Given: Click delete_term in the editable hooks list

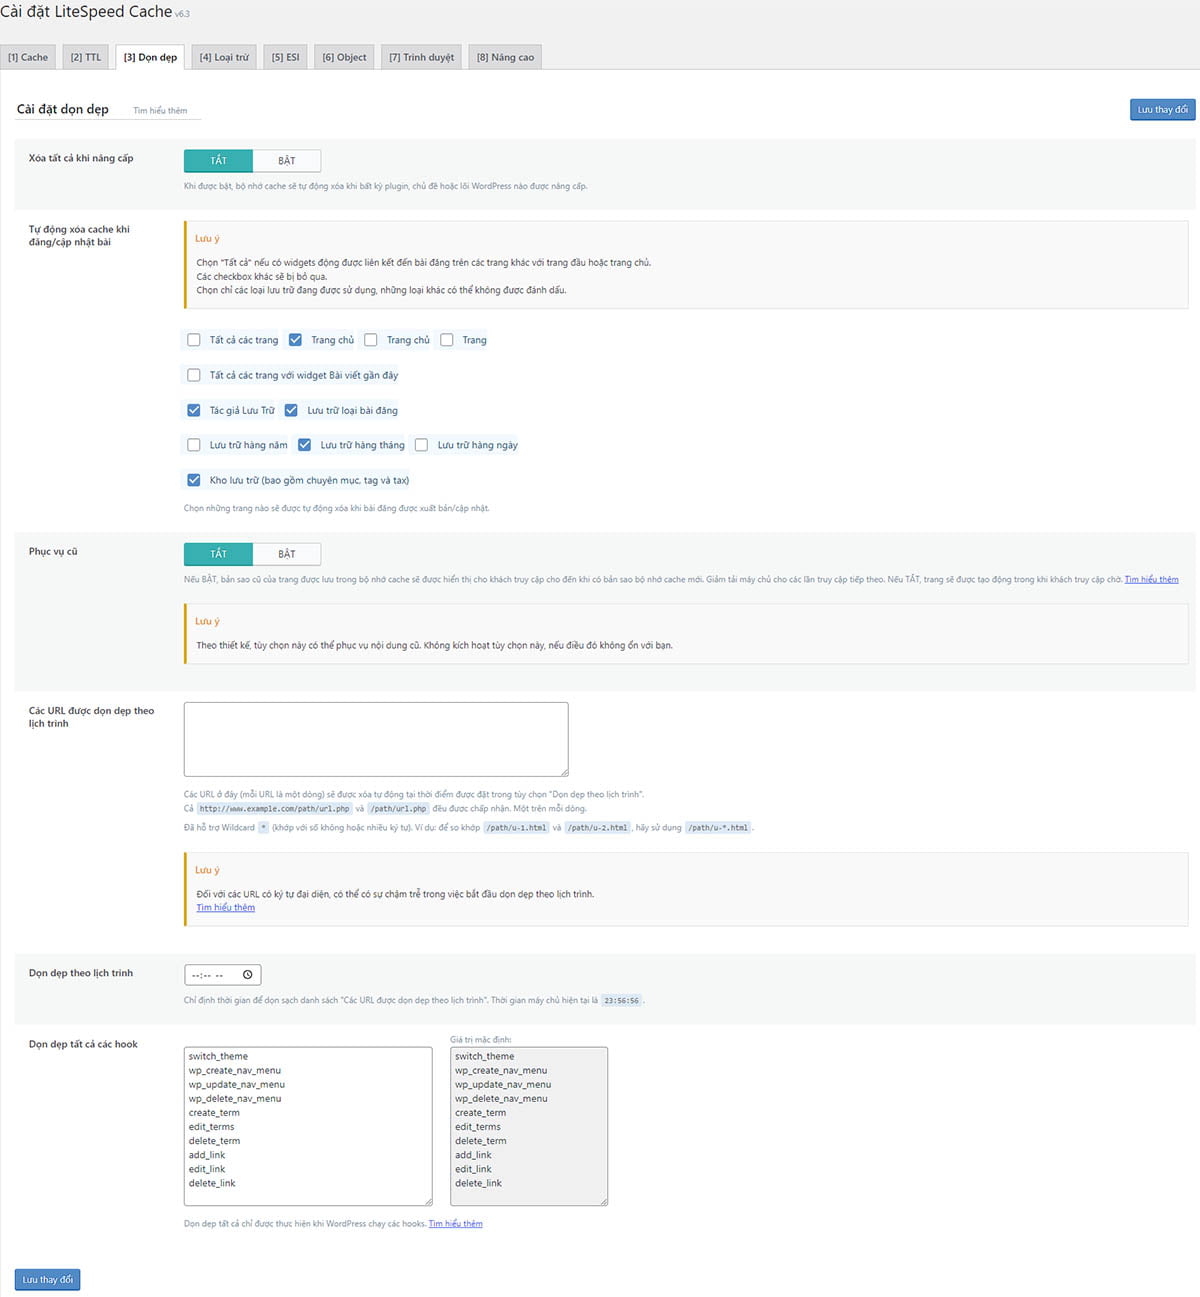Looking at the screenshot, I should tap(214, 1141).
